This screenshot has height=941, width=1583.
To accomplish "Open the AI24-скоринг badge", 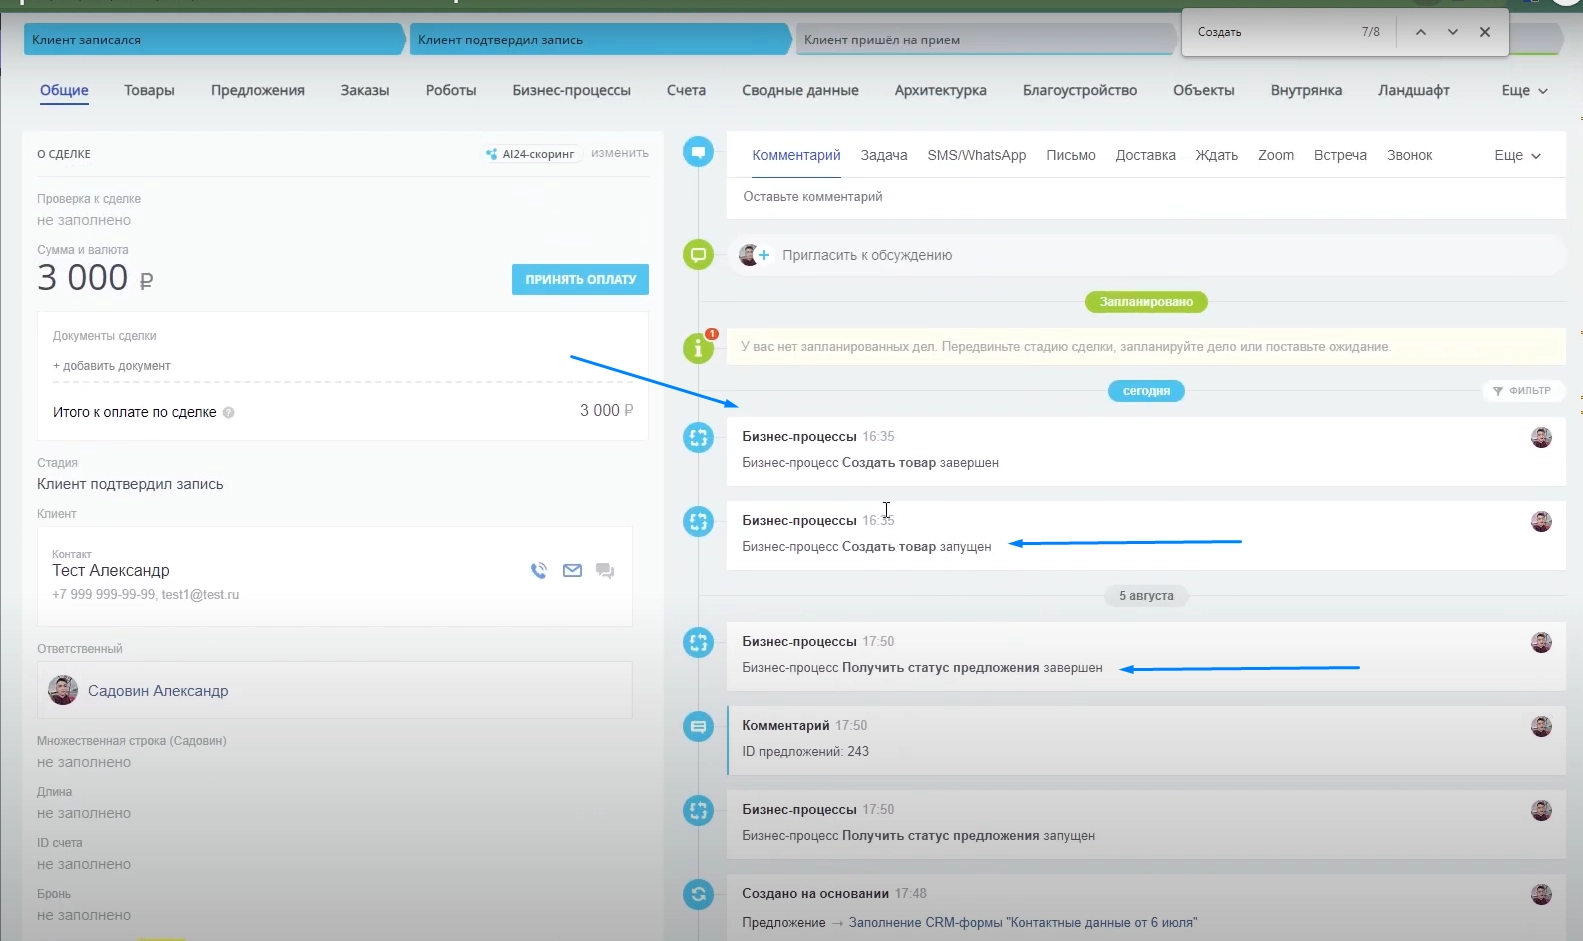I will 531,154.
